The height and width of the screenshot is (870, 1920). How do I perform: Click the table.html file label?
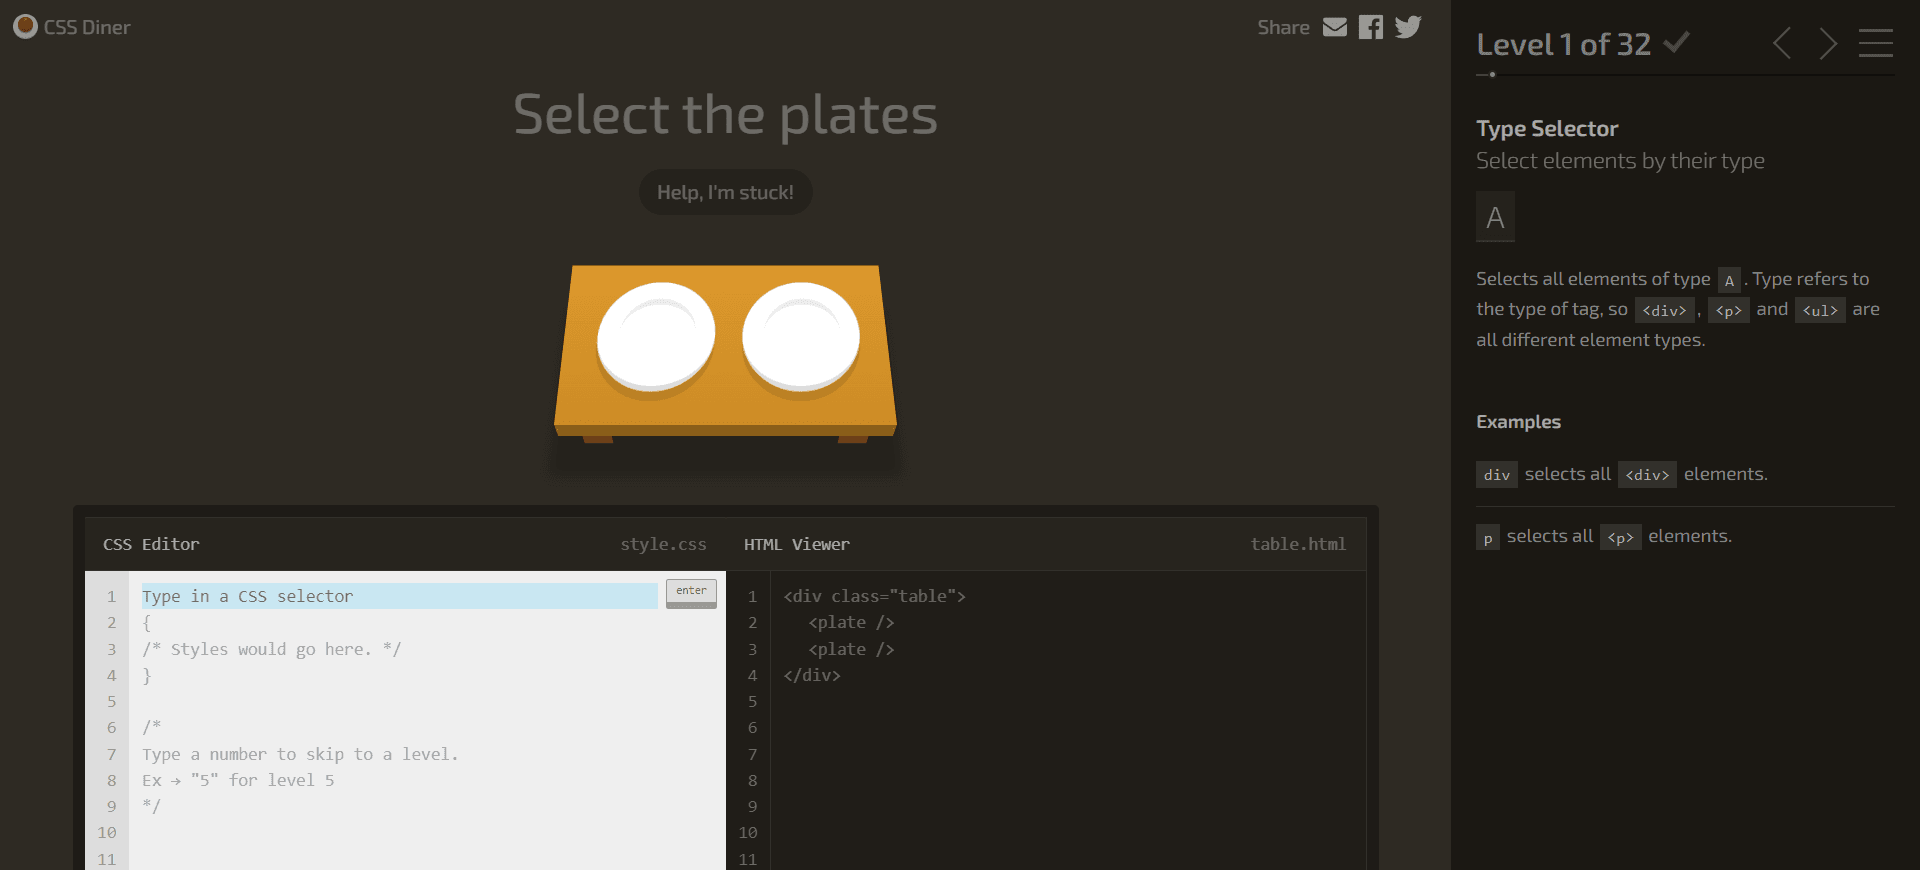(1298, 544)
